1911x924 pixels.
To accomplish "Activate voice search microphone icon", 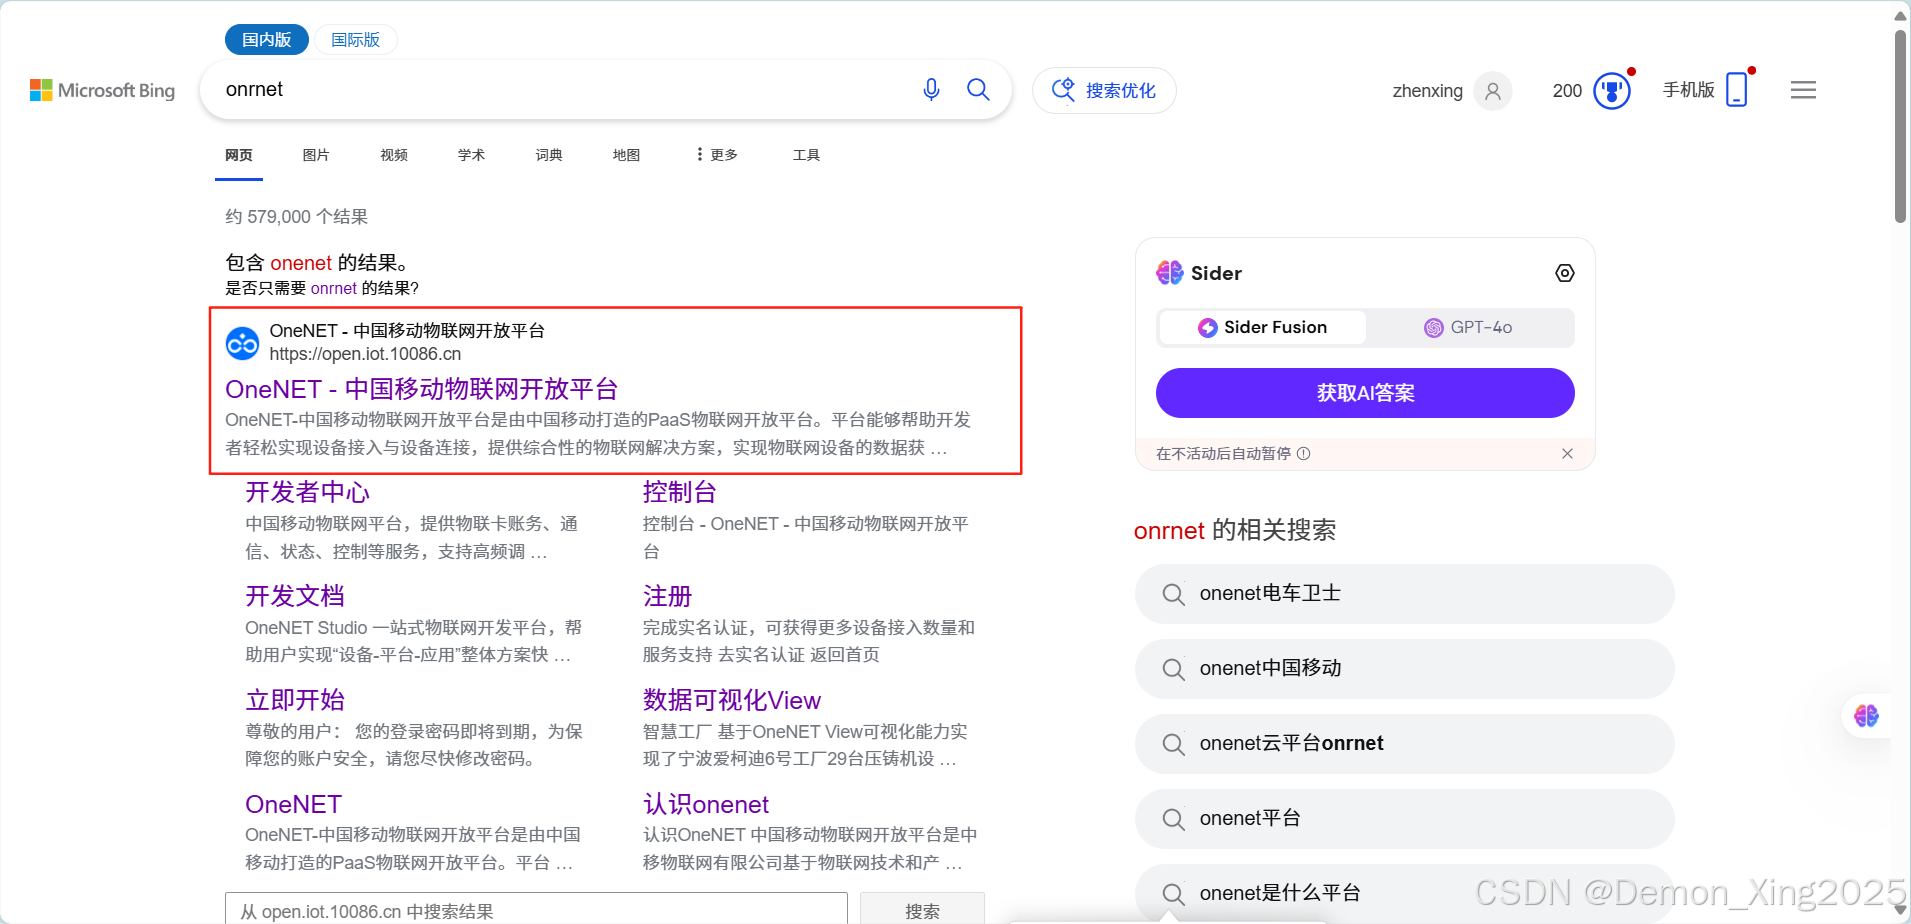I will pyautogui.click(x=931, y=90).
